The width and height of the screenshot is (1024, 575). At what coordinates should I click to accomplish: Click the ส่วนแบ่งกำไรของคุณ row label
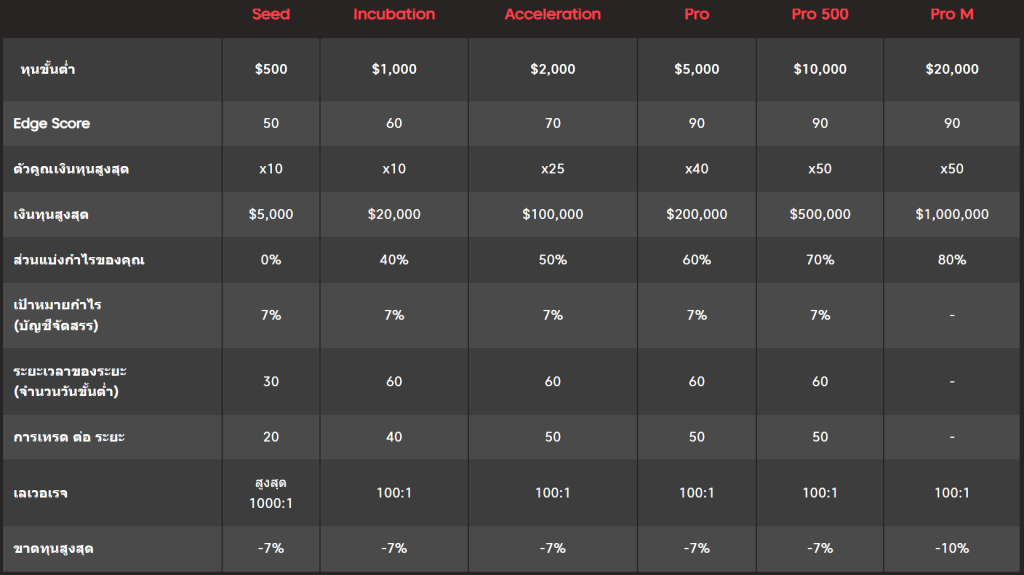coord(72,260)
